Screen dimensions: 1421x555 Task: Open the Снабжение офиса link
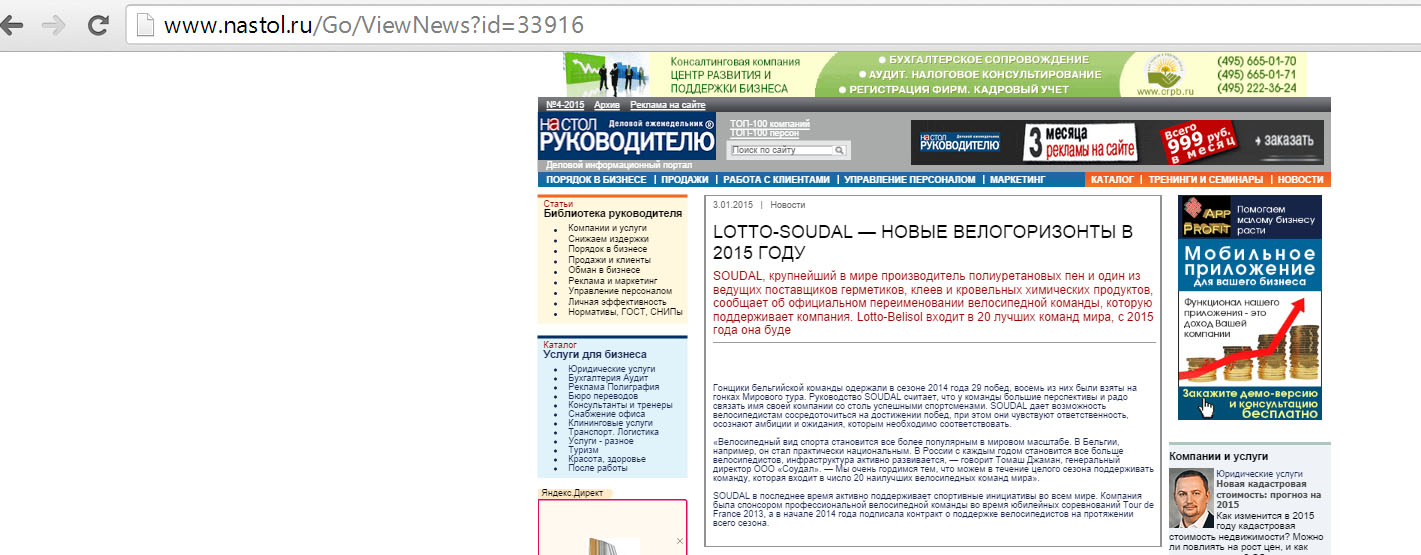click(606, 414)
